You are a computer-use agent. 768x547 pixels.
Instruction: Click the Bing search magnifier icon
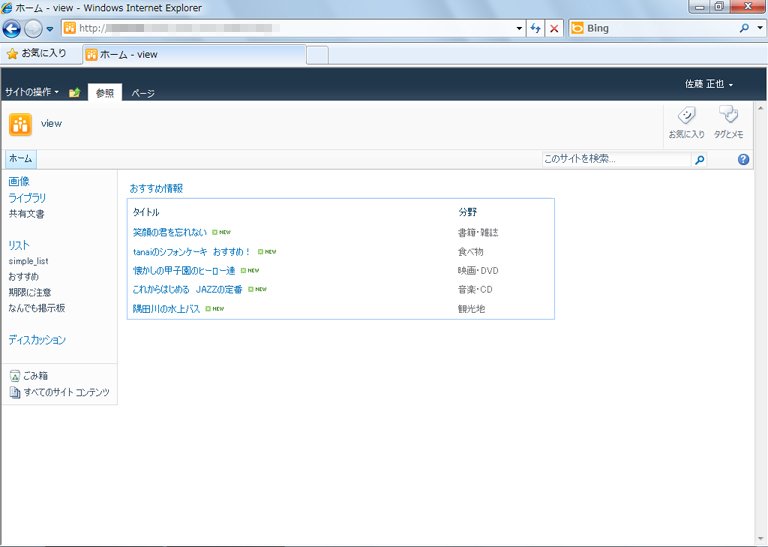744,28
